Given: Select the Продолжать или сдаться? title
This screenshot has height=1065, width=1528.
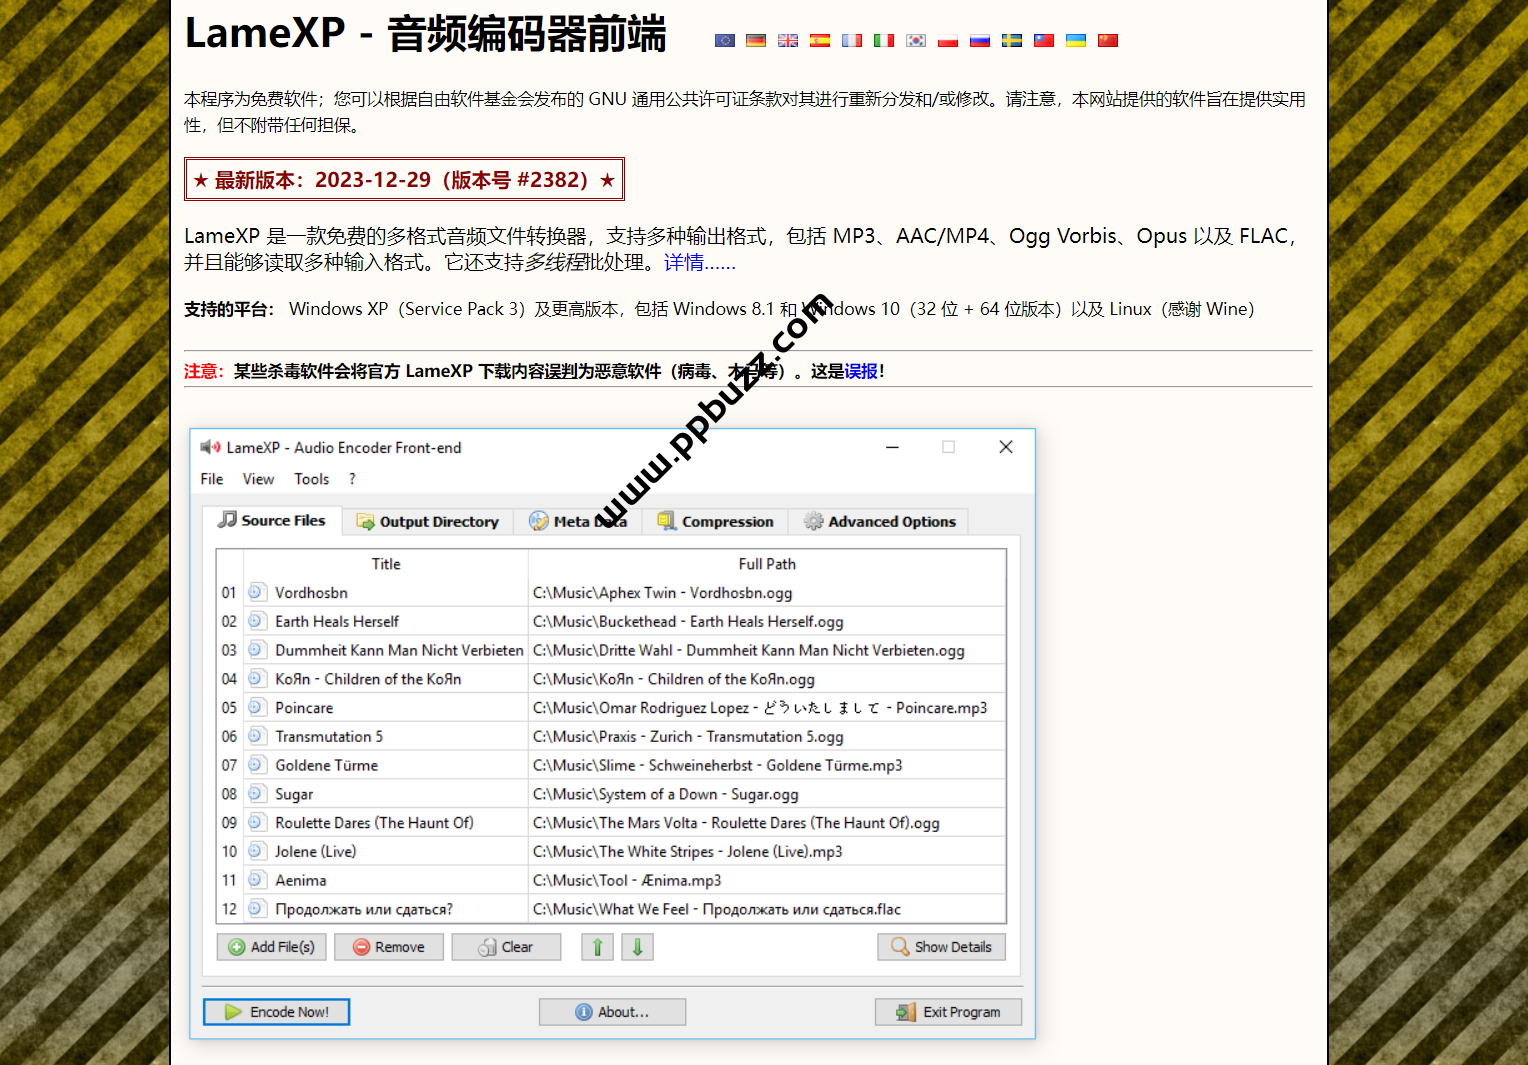Looking at the screenshot, I should [364, 909].
